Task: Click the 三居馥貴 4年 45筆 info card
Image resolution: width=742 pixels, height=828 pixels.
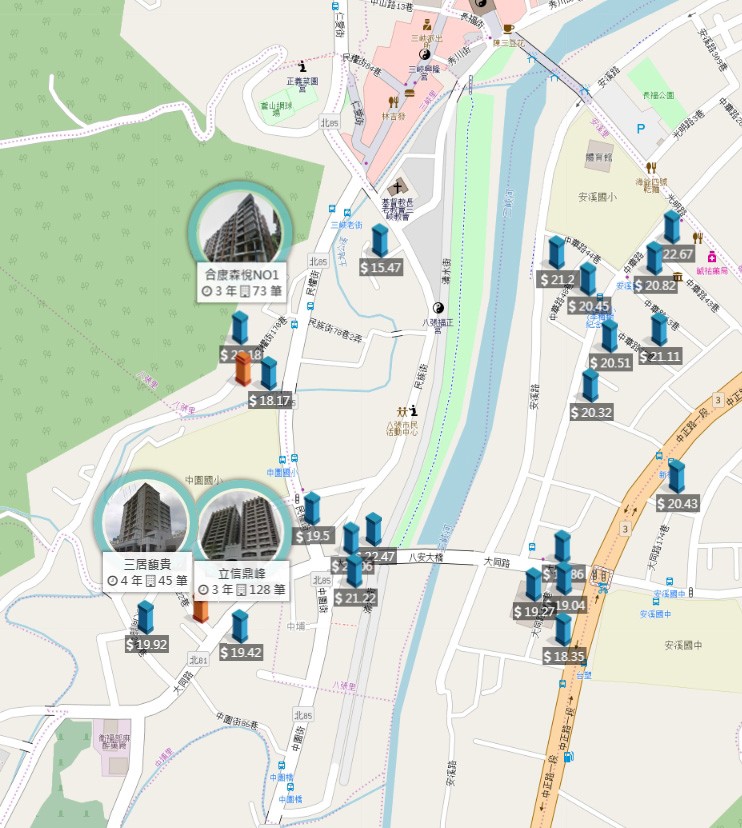Action: coord(147,572)
